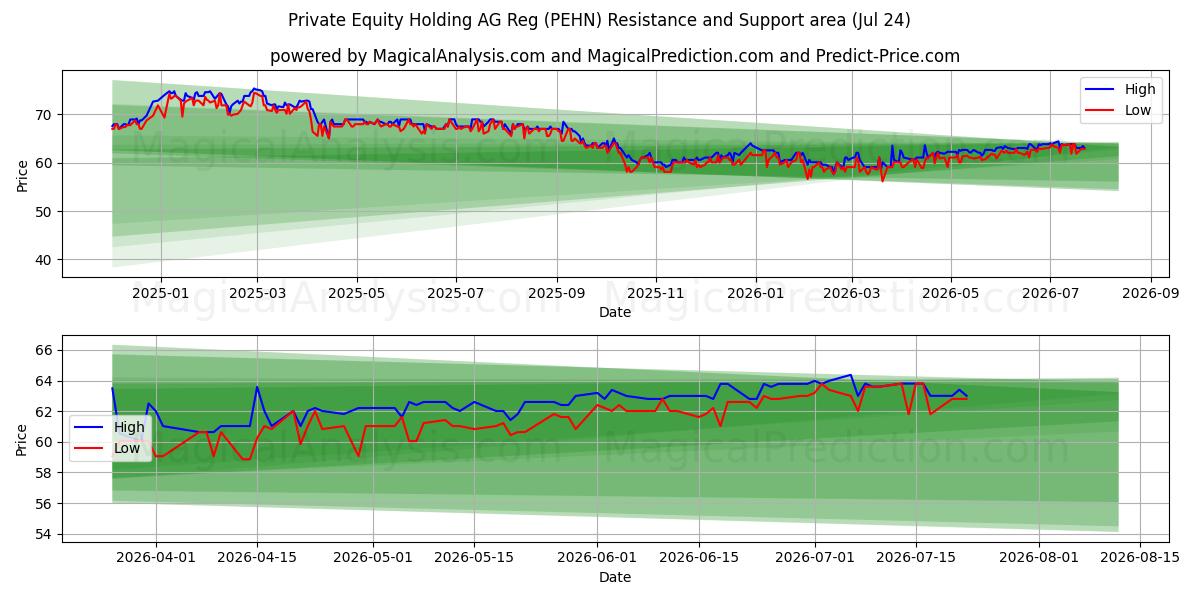The width and height of the screenshot is (1200, 600).
Task: Click the 2025-11 tick label
Action: tap(656, 293)
